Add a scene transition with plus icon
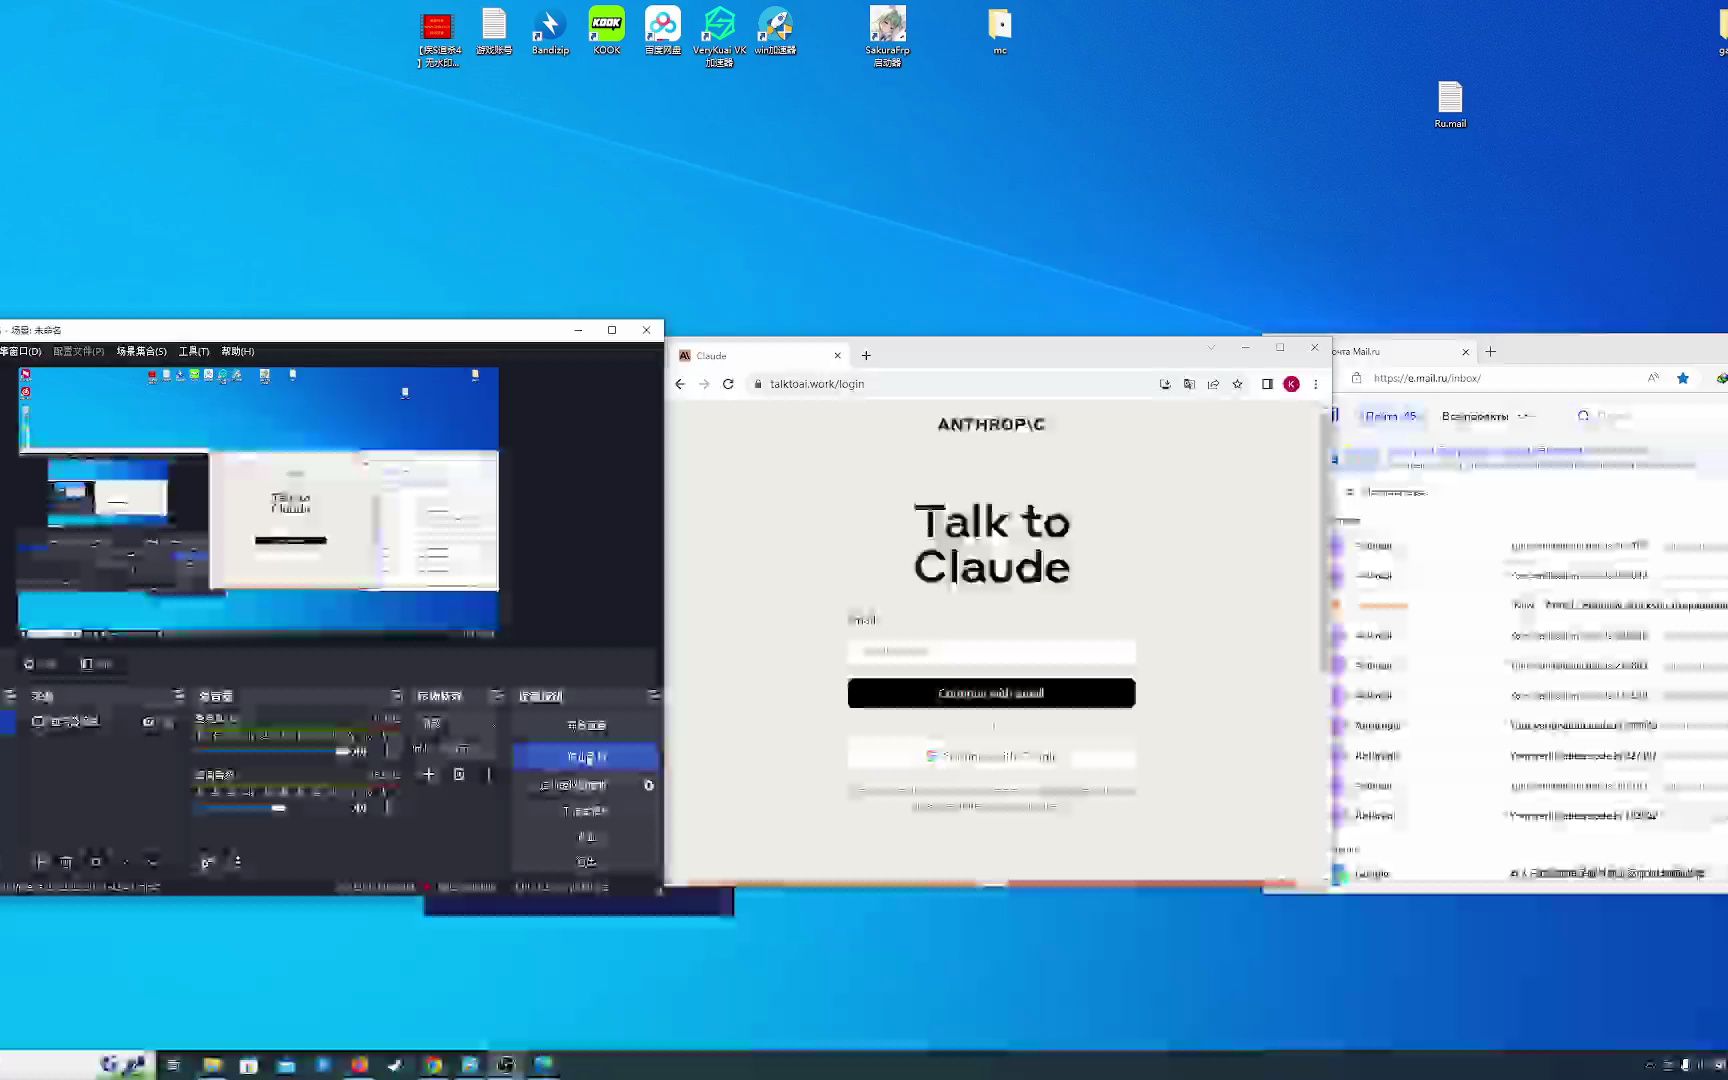This screenshot has height=1080, width=1728. click(429, 774)
